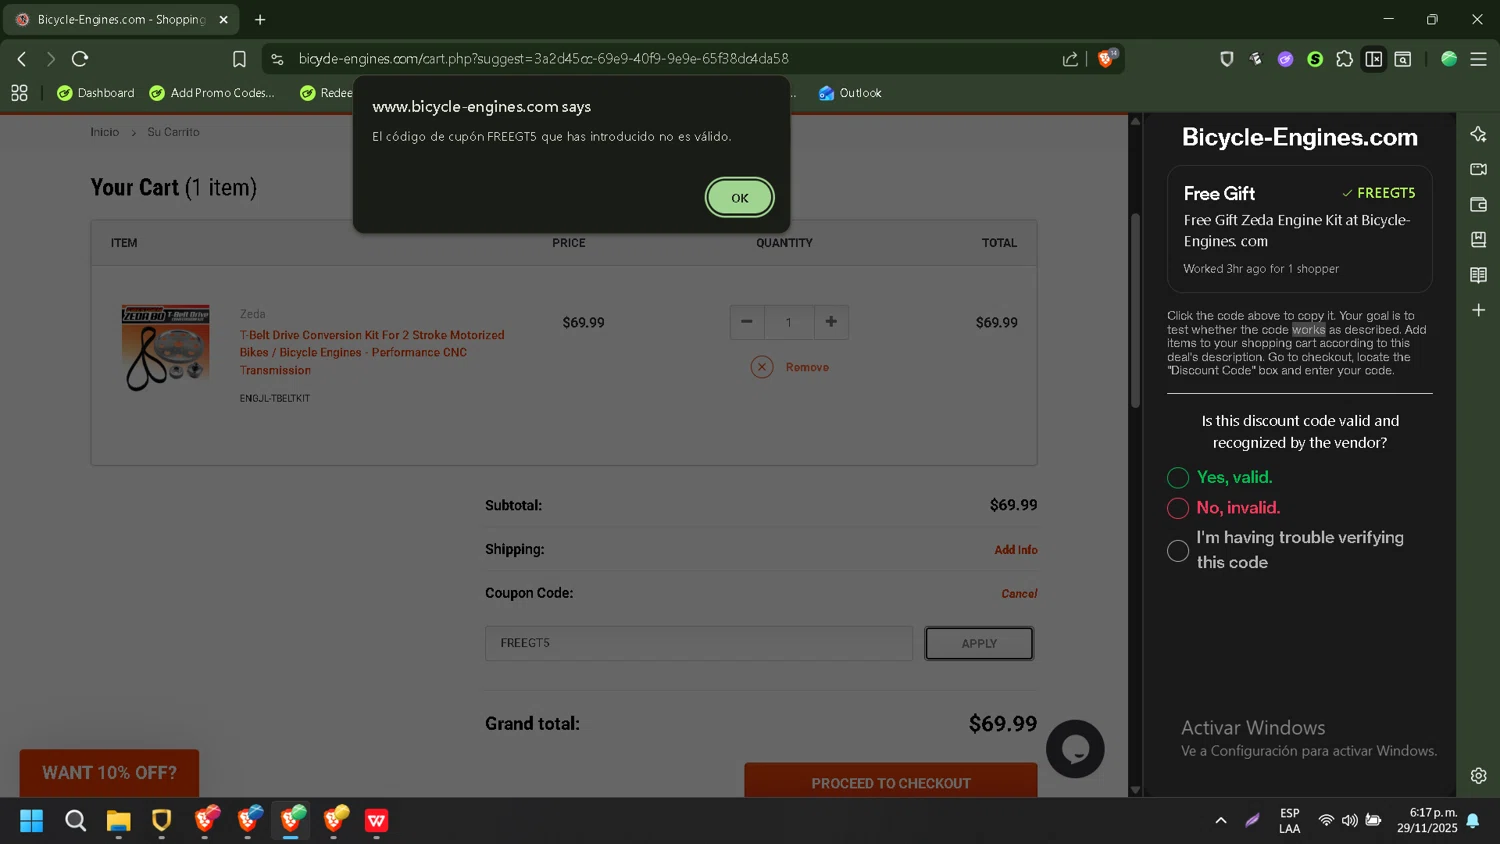Screen dimensions: 1500x844
Task: Select 'I'm having trouble verifying this code'
Action: coord(1178,550)
